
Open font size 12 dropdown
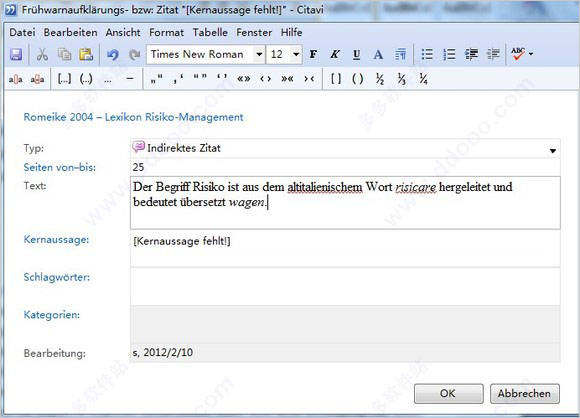[296, 54]
